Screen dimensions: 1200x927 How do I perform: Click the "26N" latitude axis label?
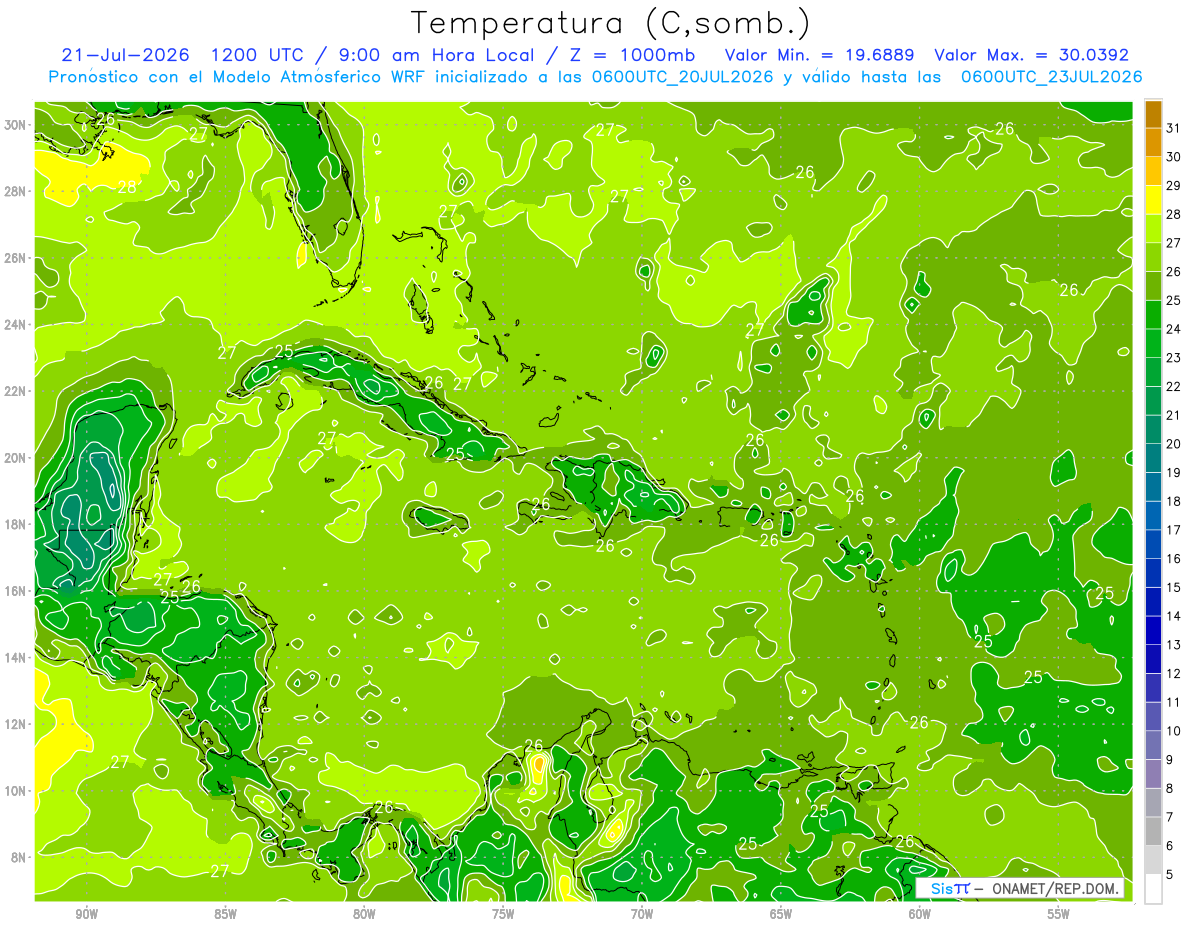[17, 258]
